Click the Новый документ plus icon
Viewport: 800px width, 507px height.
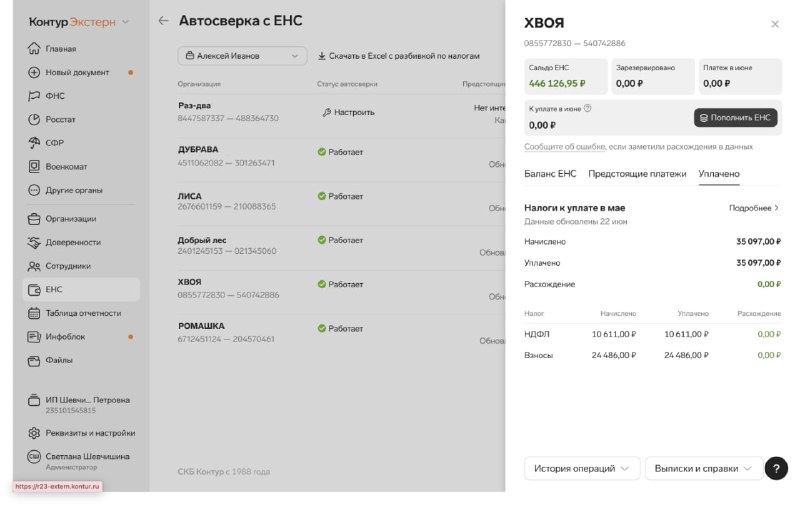click(34, 72)
